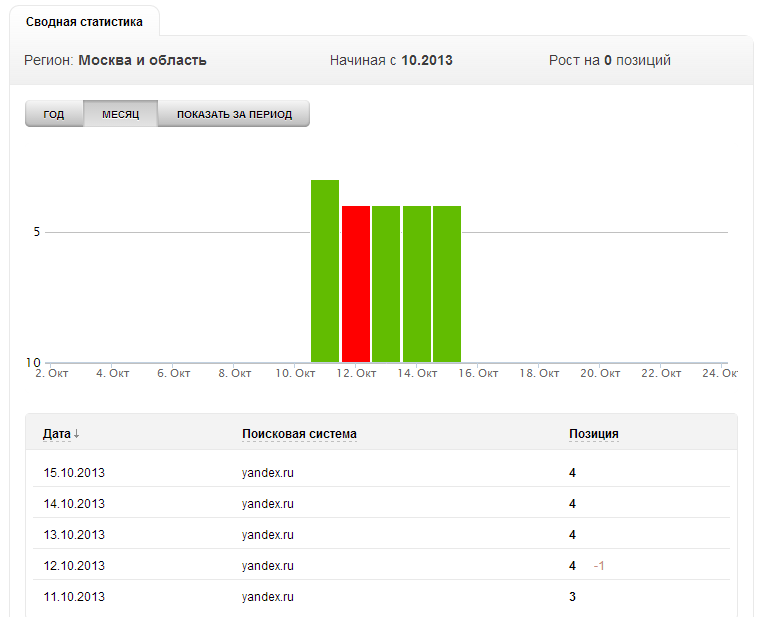The height and width of the screenshot is (617, 762).
Task: Switch chart to ГОД view
Action: point(54,114)
